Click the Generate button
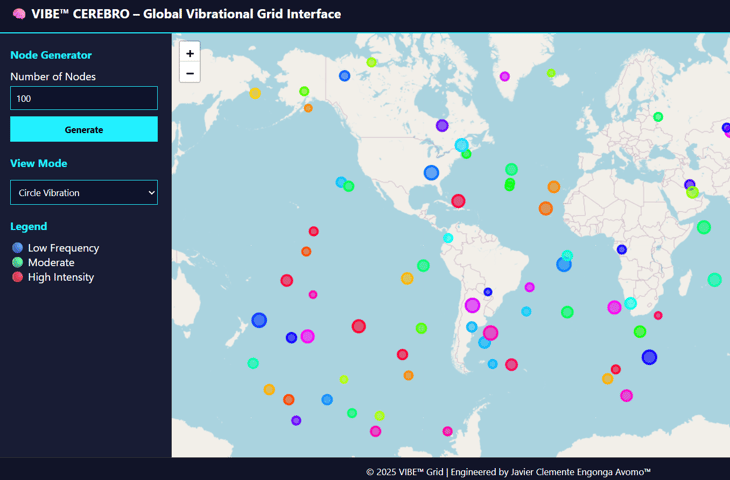 coord(84,129)
